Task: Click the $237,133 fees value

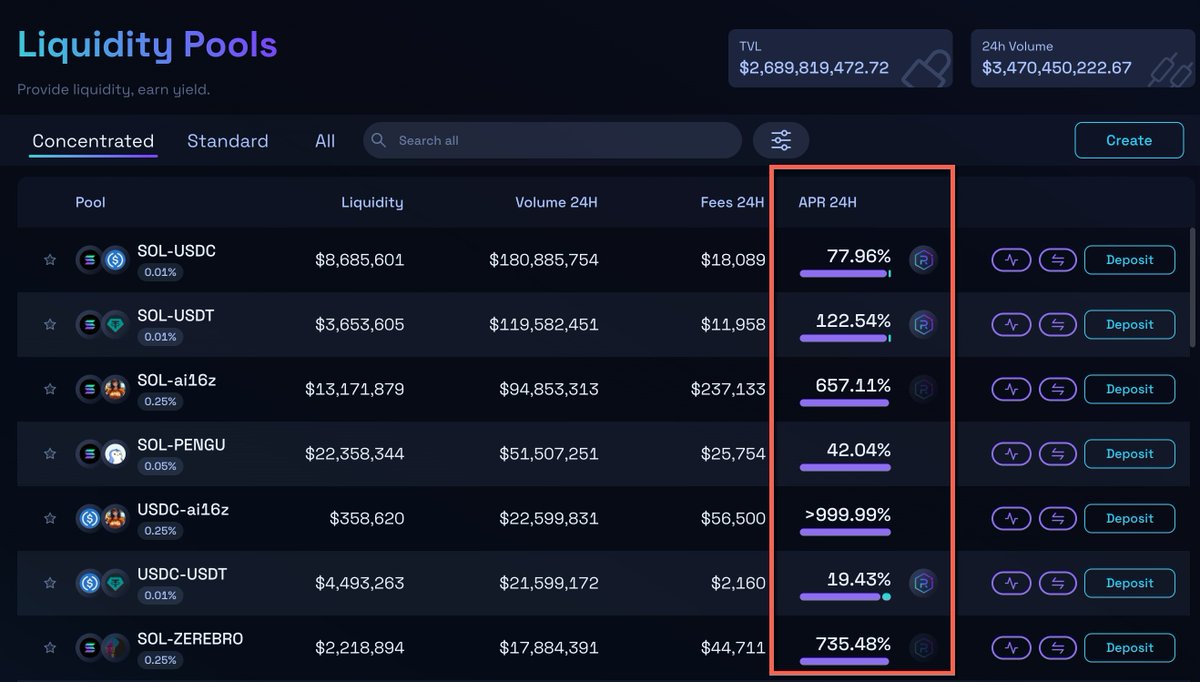Action: click(x=728, y=389)
